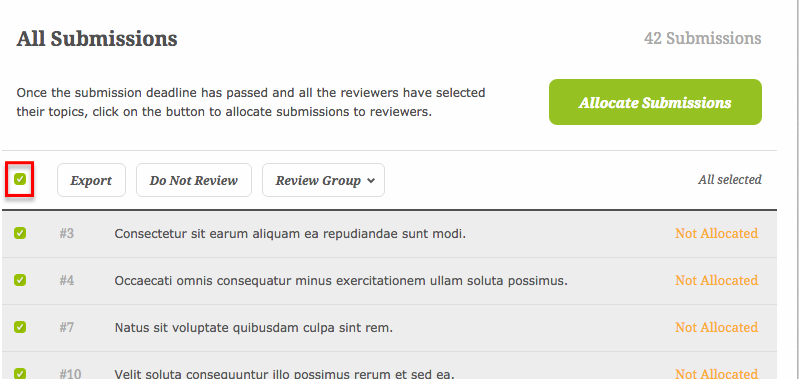Click the 42 Submissions count label
This screenshot has height=379, width=799.
click(703, 38)
